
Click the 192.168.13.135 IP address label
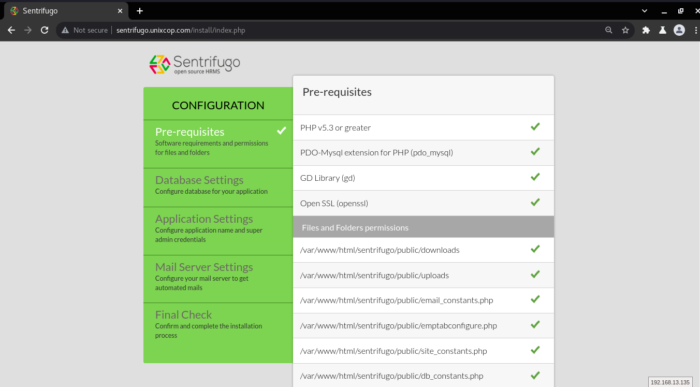670,383
